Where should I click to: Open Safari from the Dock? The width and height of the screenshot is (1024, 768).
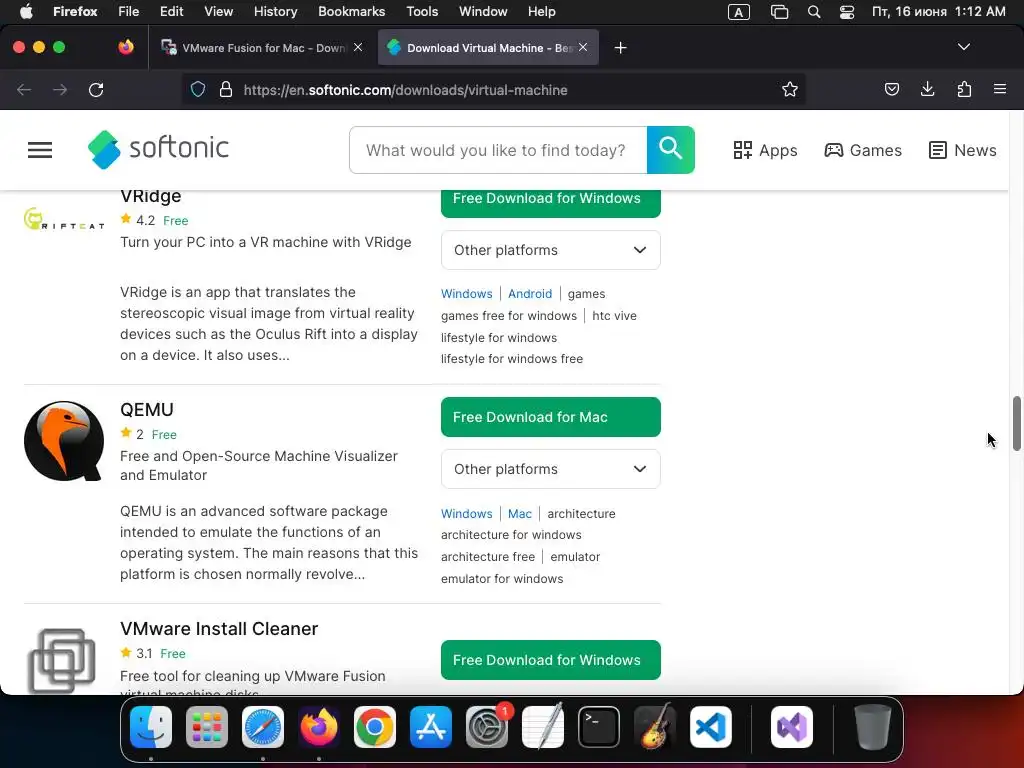(263, 727)
